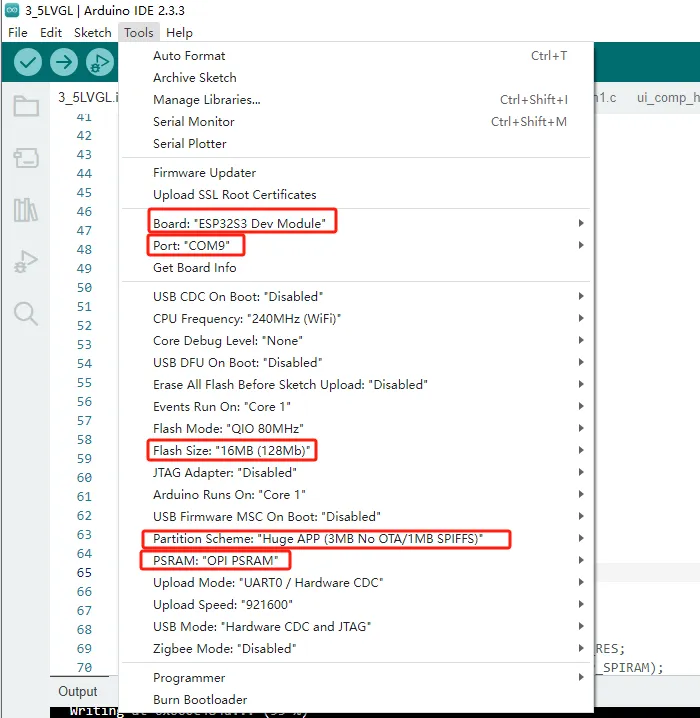
Task: Click the Verify checkmark button
Action: tap(27, 62)
